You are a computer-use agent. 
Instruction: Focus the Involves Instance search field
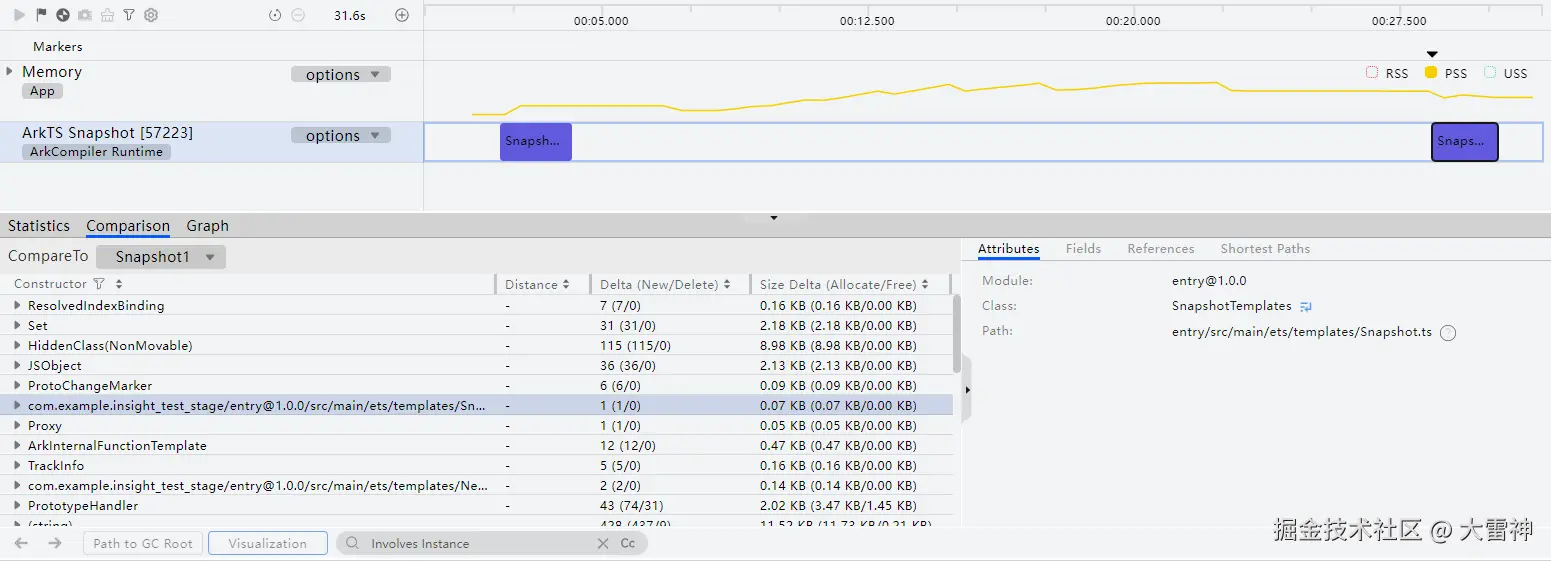click(480, 544)
